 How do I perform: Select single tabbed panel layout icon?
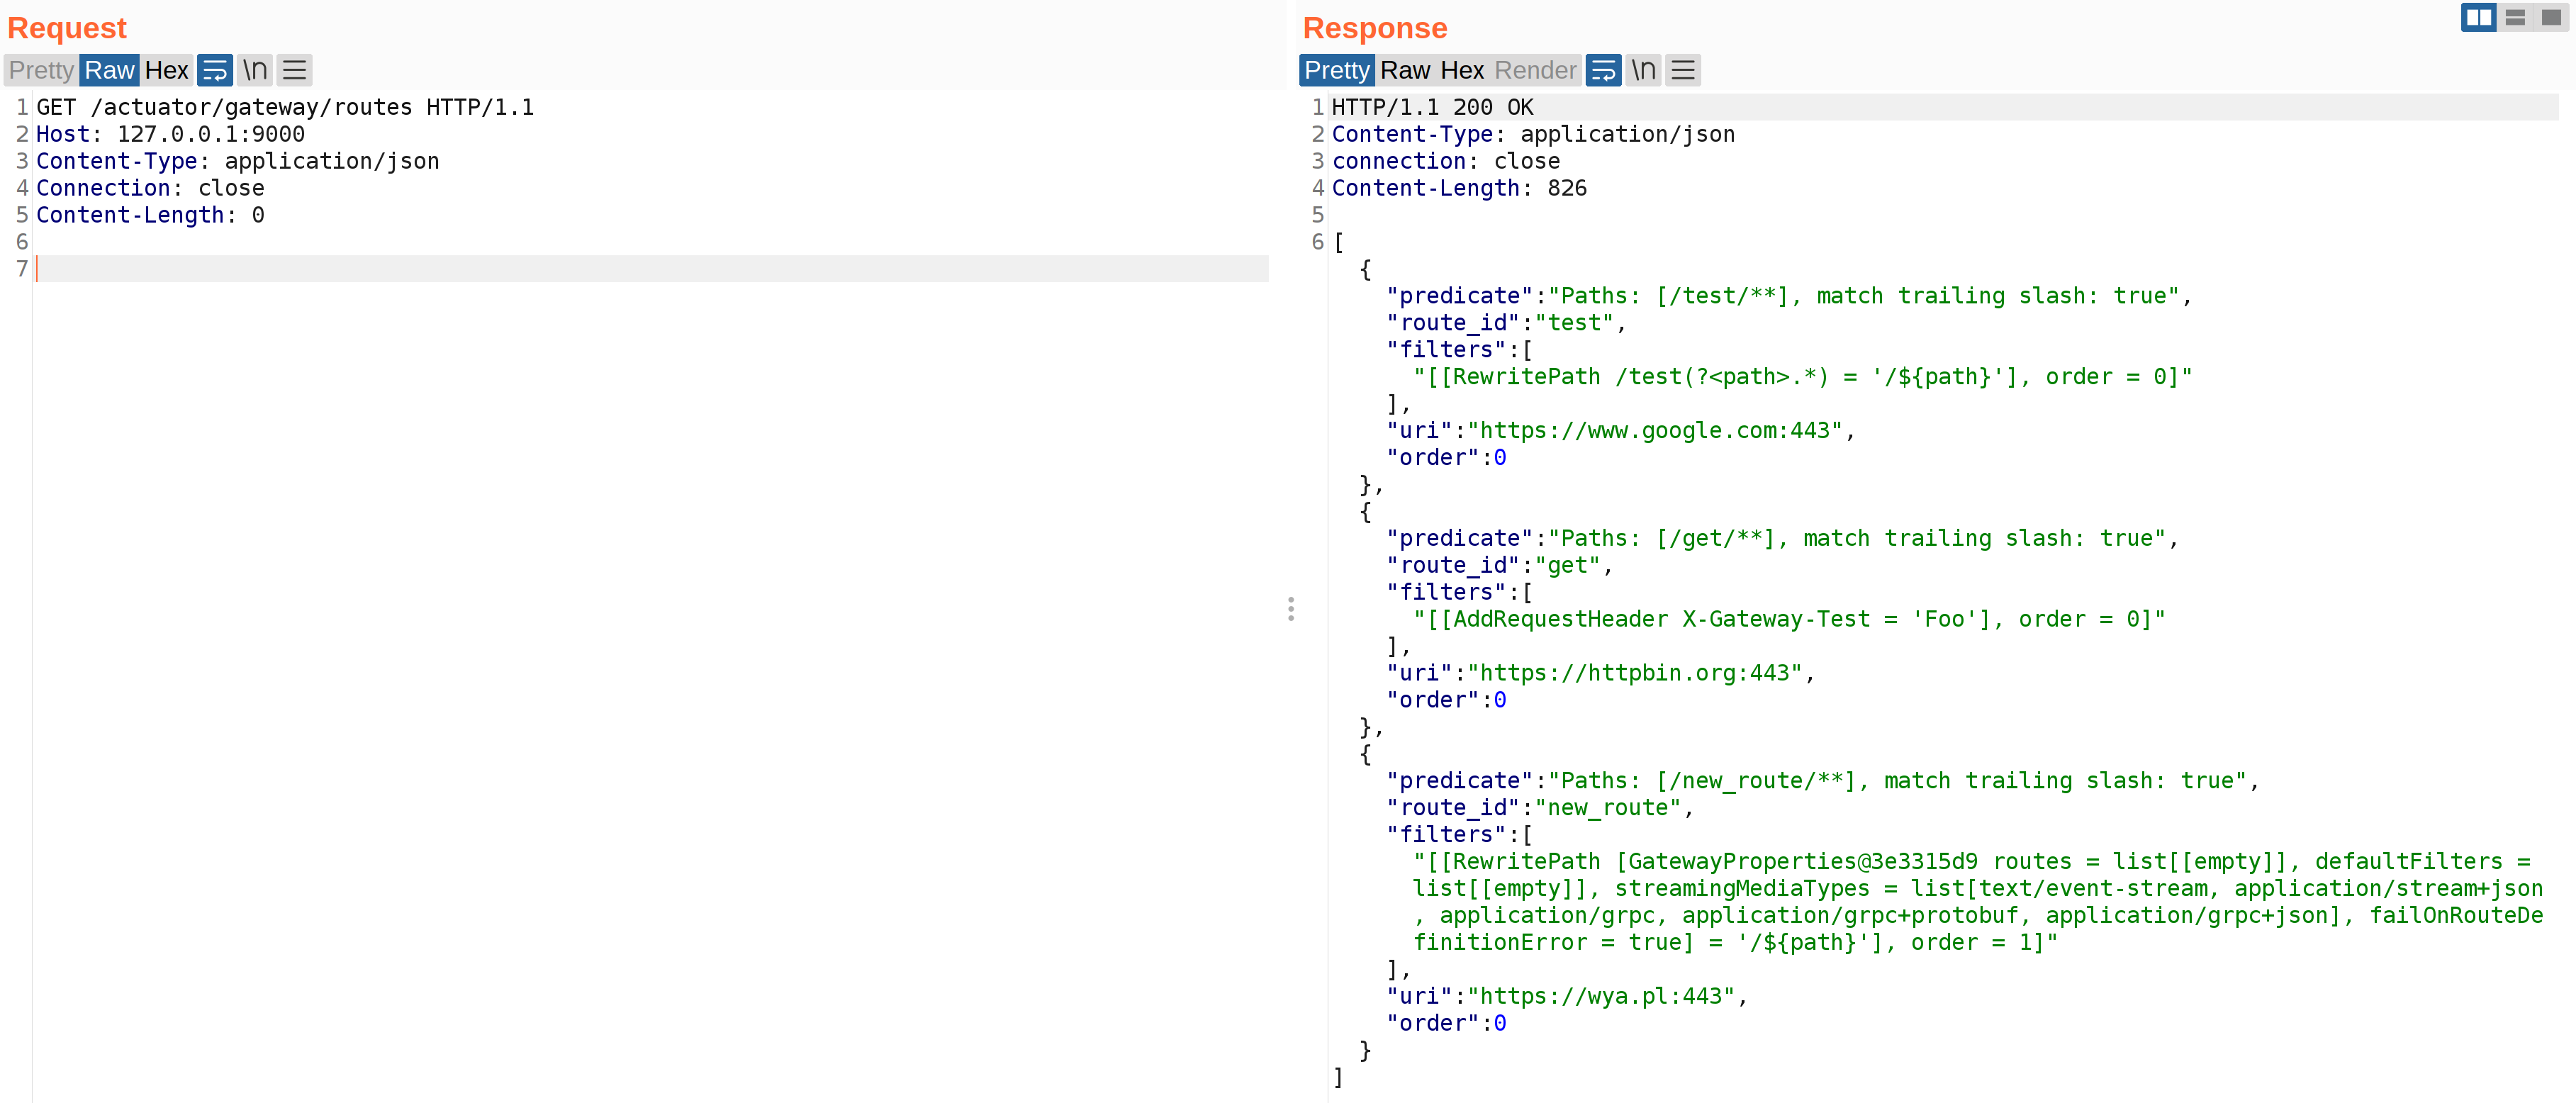(x=2551, y=17)
